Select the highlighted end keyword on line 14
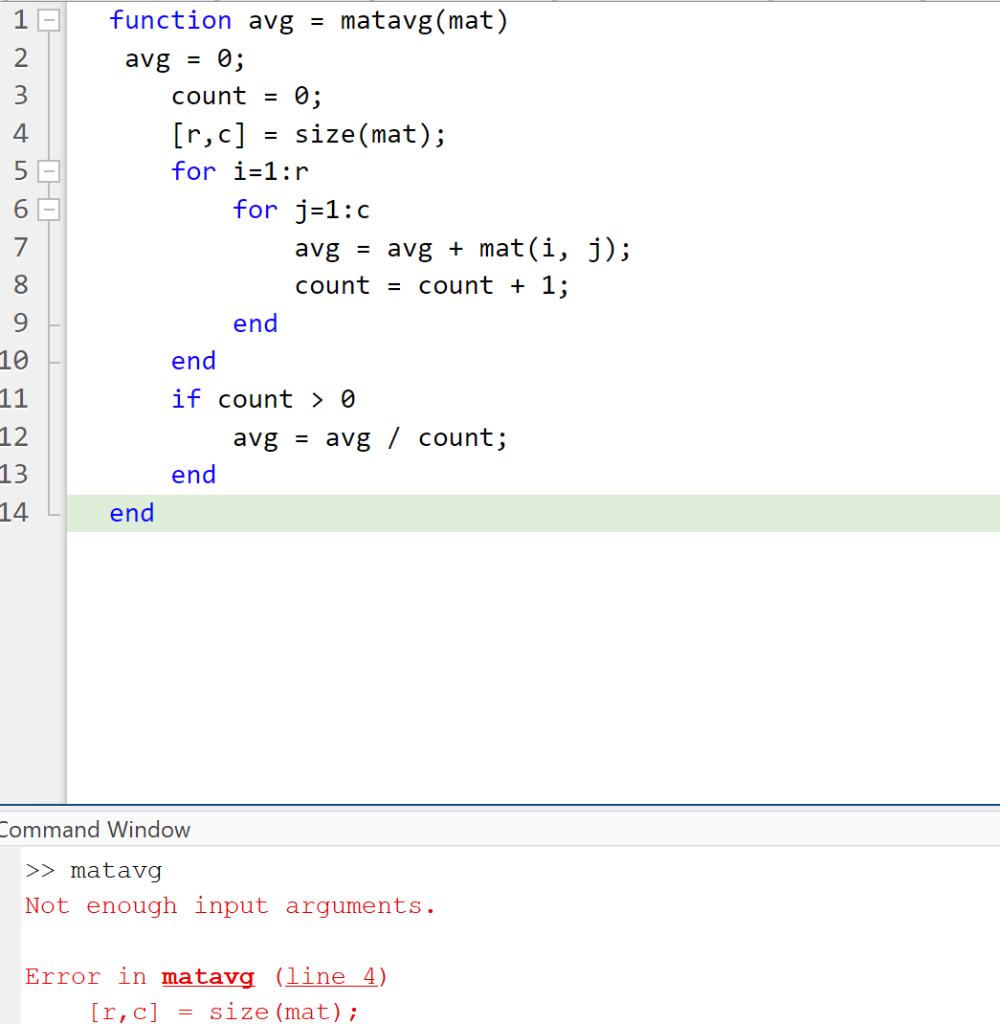The image size is (1000, 1024). [132, 512]
